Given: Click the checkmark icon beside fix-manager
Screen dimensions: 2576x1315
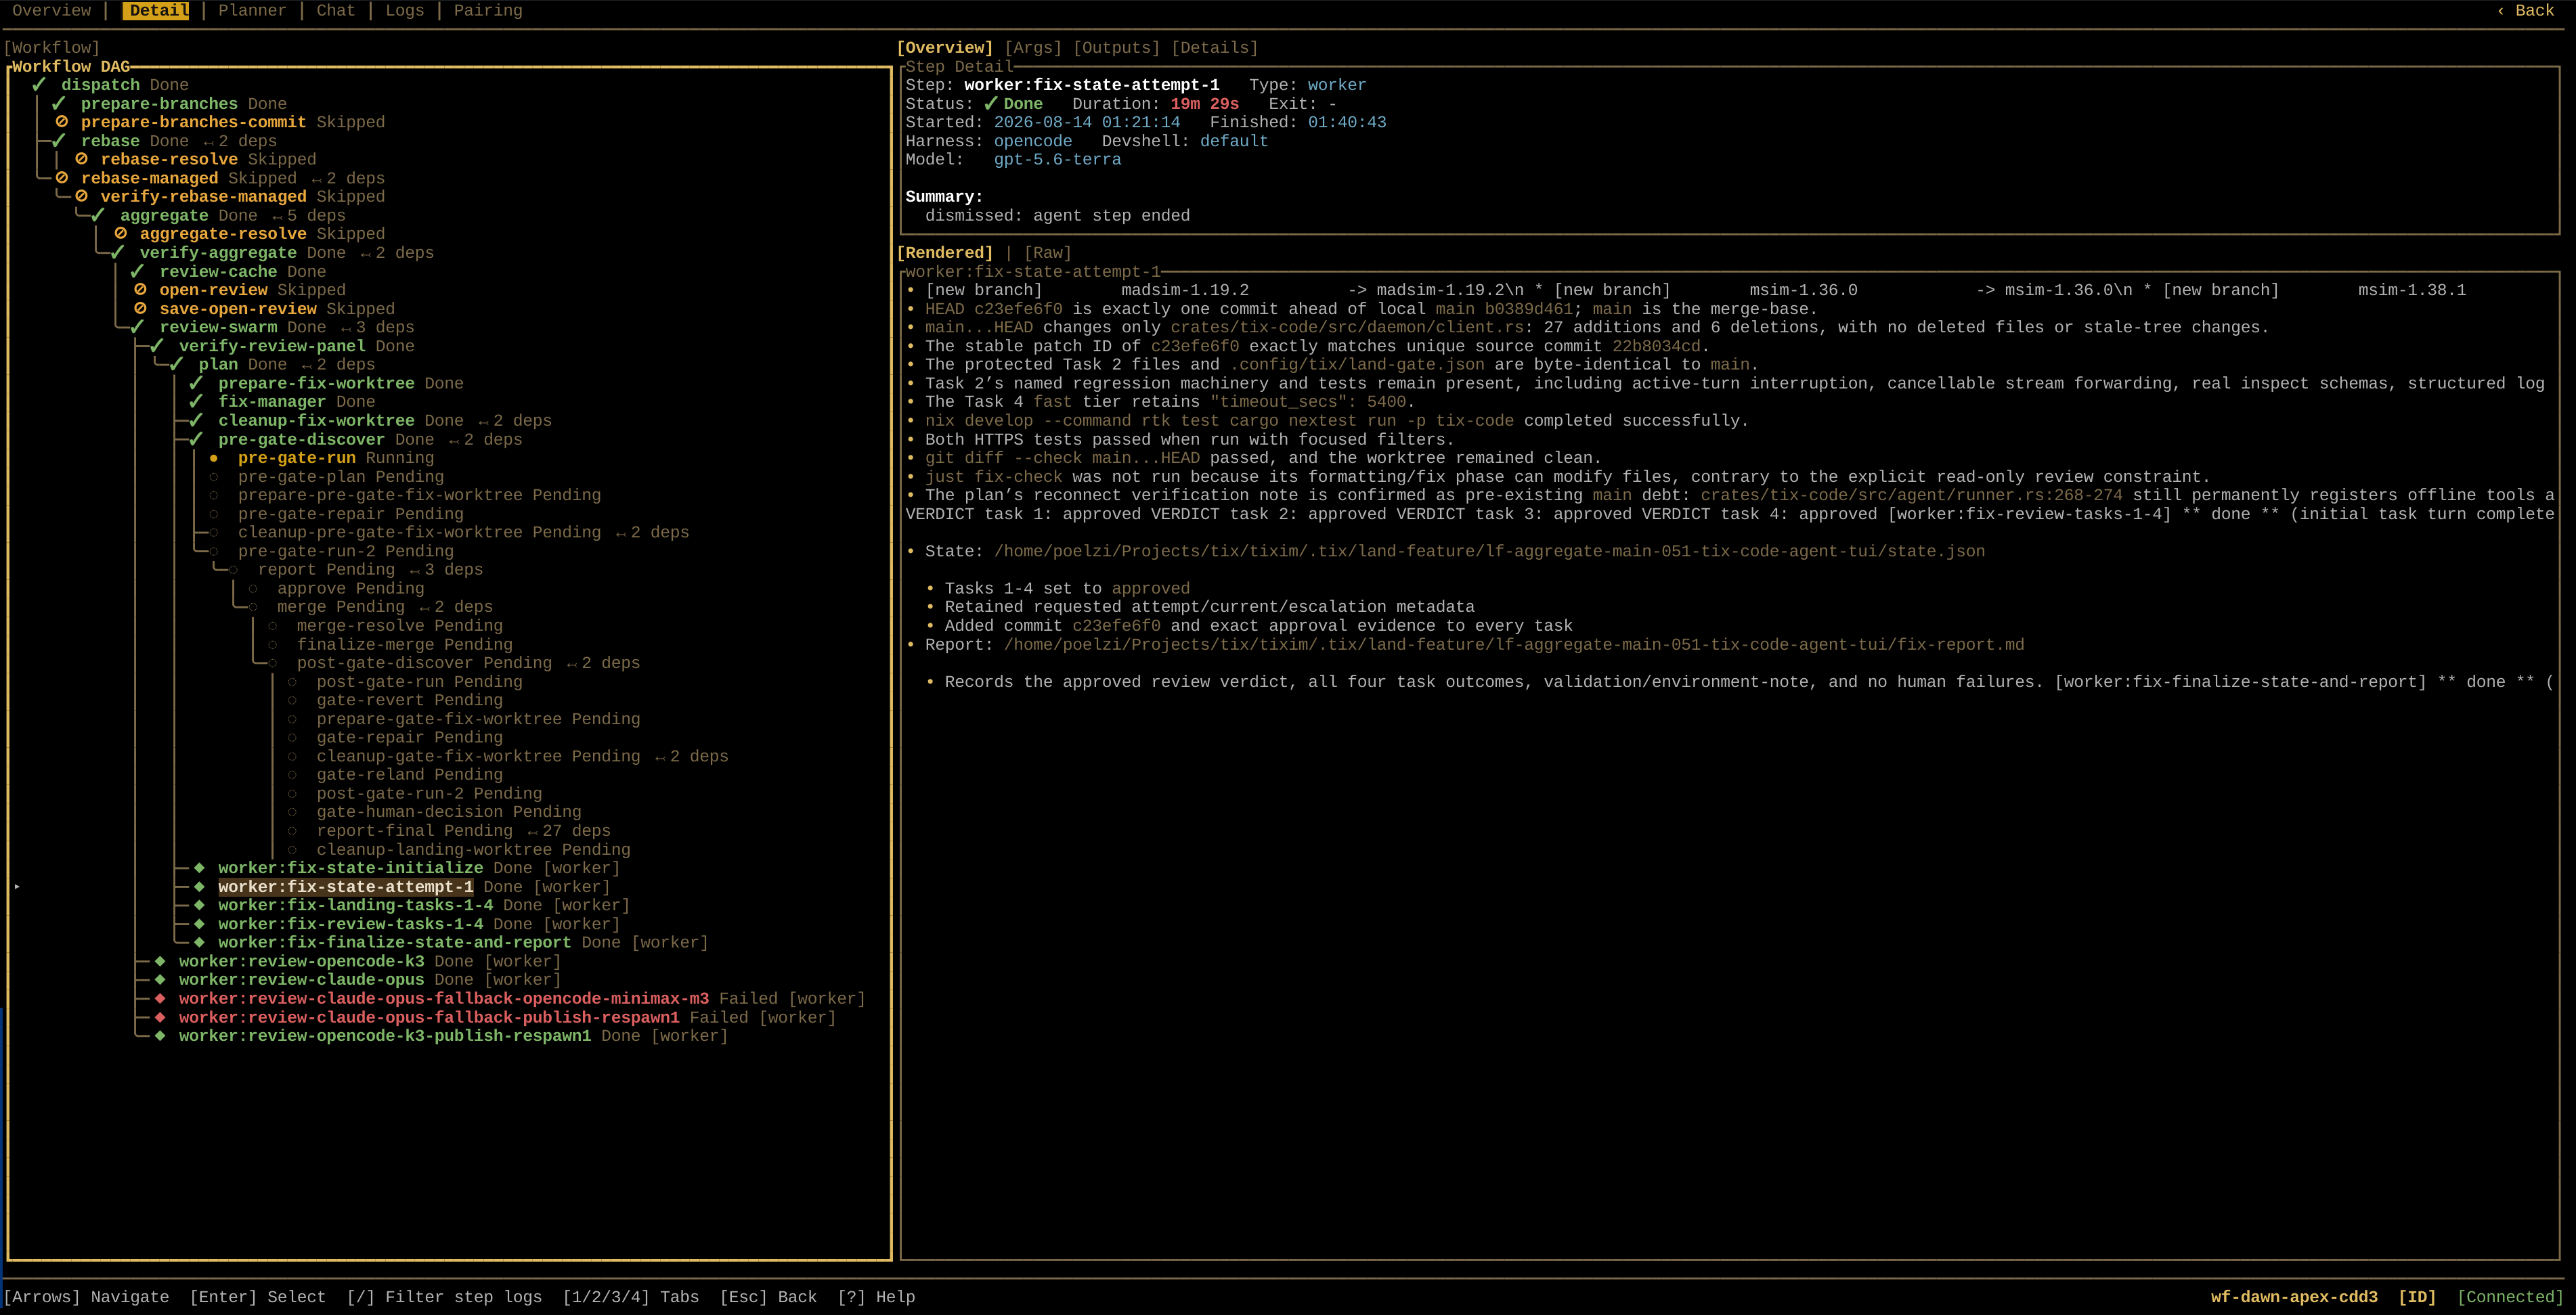Looking at the screenshot, I should (196, 402).
